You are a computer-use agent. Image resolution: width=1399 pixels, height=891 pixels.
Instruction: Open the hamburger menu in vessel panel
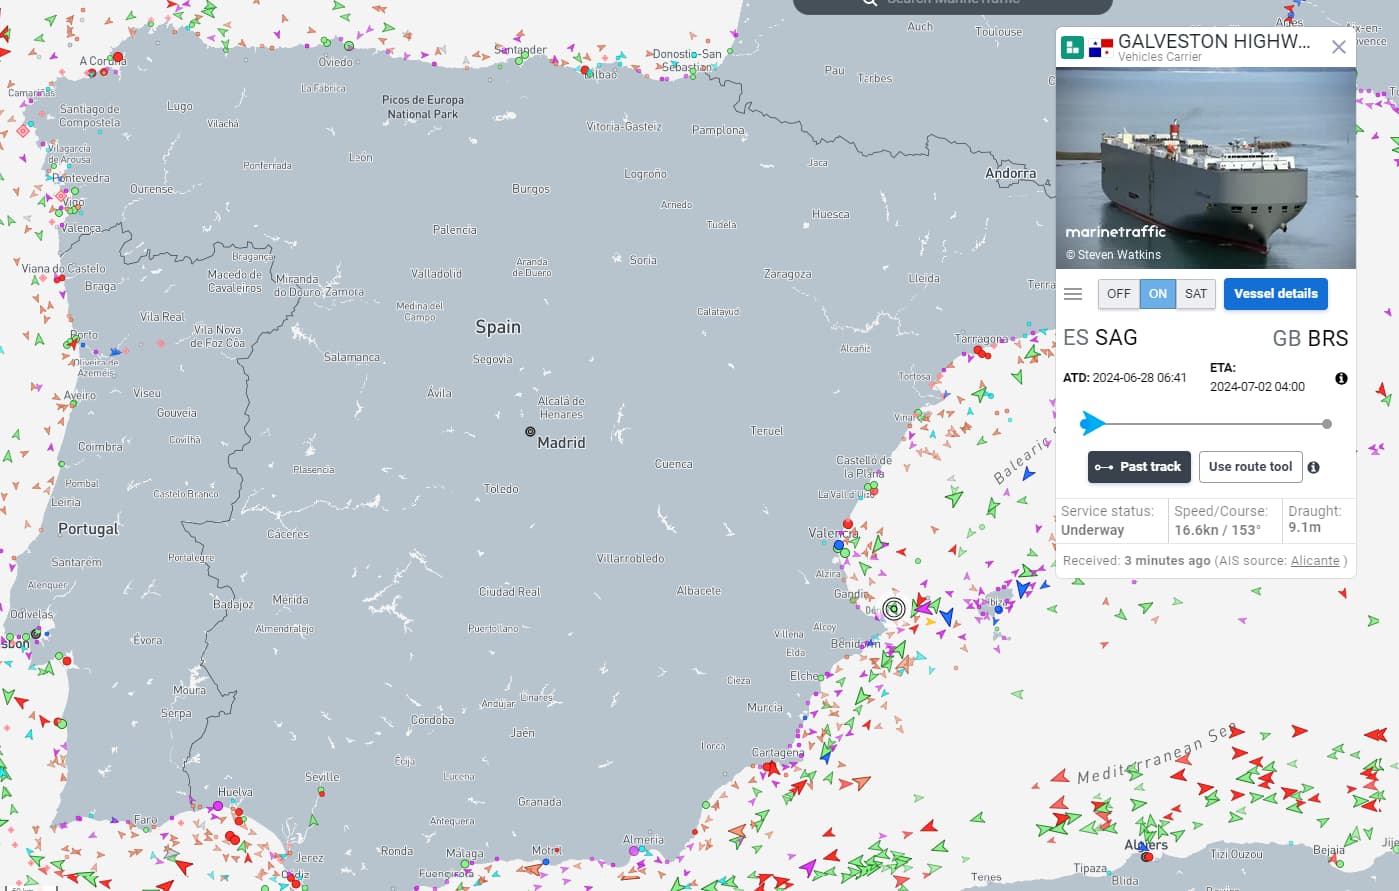tap(1073, 294)
